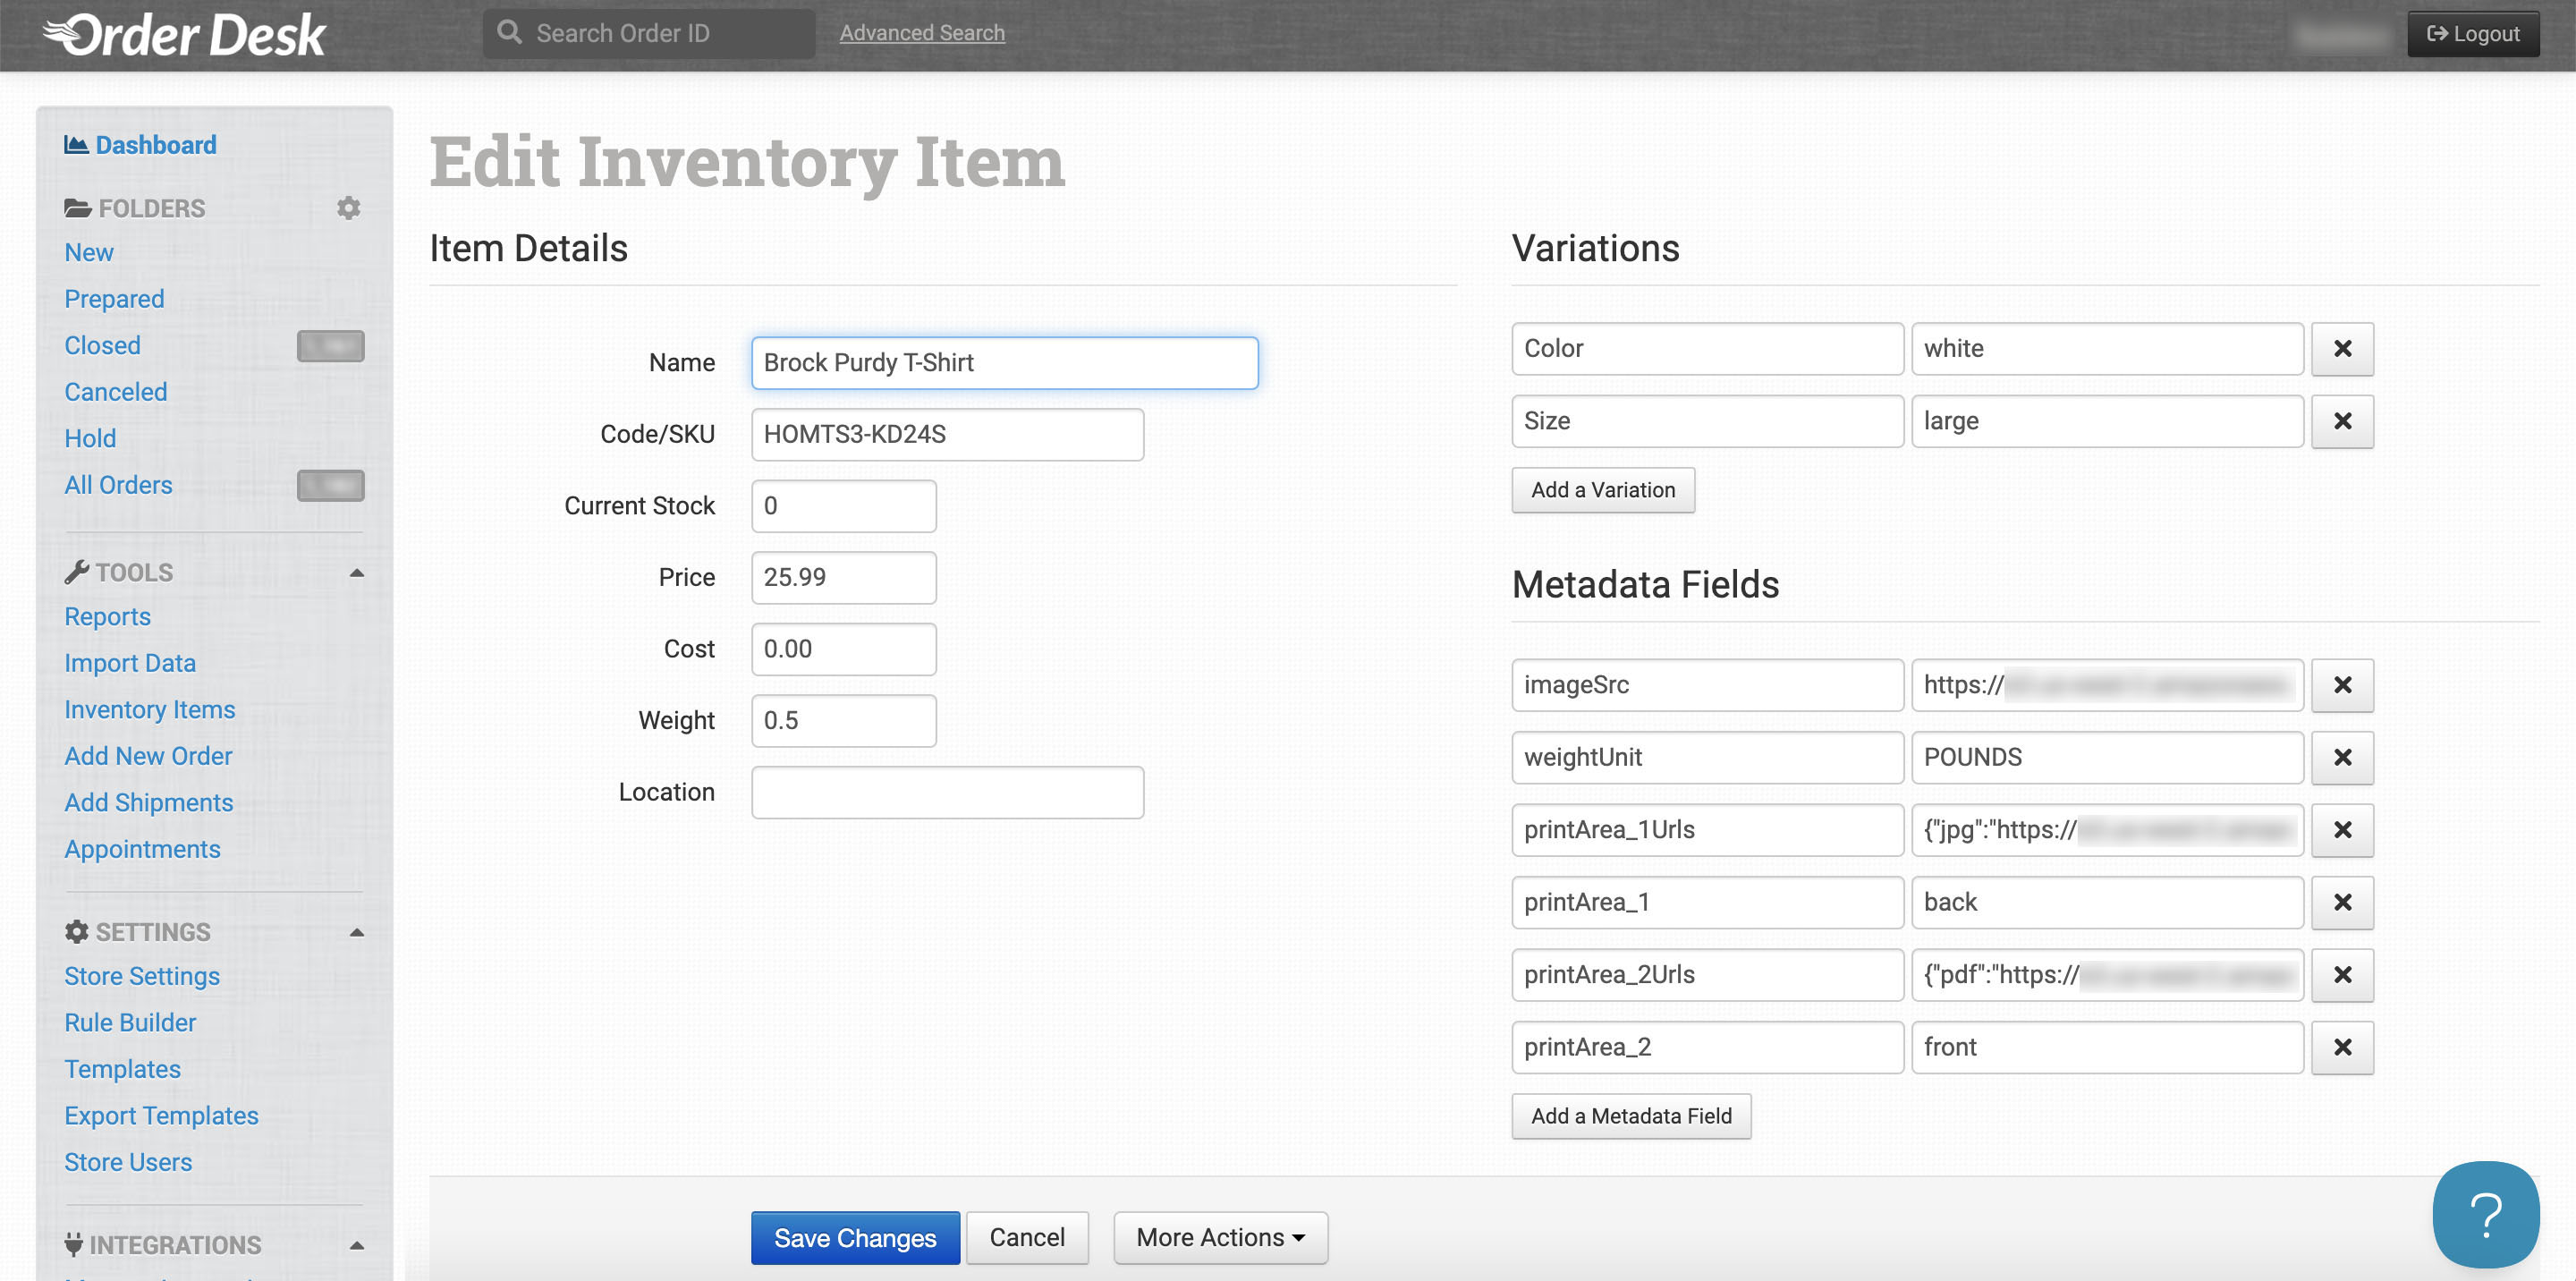Viewport: 2576px width, 1281px height.
Task: Remove the weightUnit metadata field
Action: (2342, 757)
